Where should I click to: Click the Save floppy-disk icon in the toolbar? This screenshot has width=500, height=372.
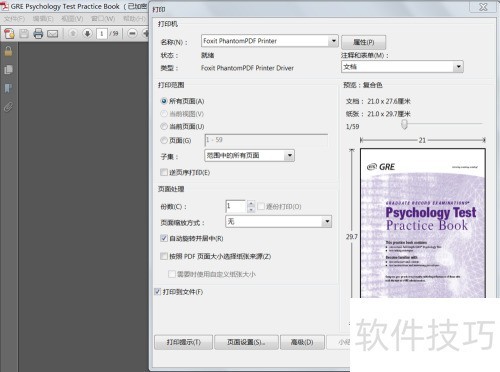(x=24, y=33)
